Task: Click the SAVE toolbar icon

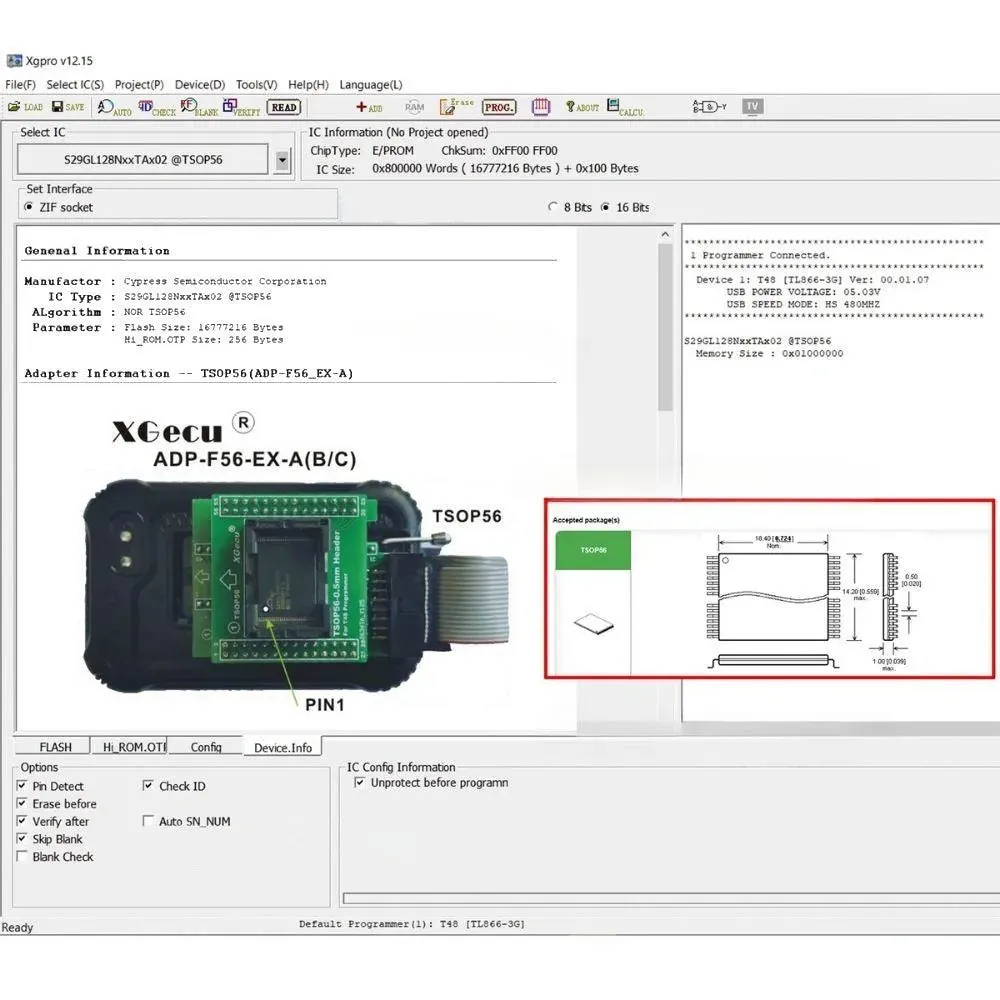Action: [68, 107]
